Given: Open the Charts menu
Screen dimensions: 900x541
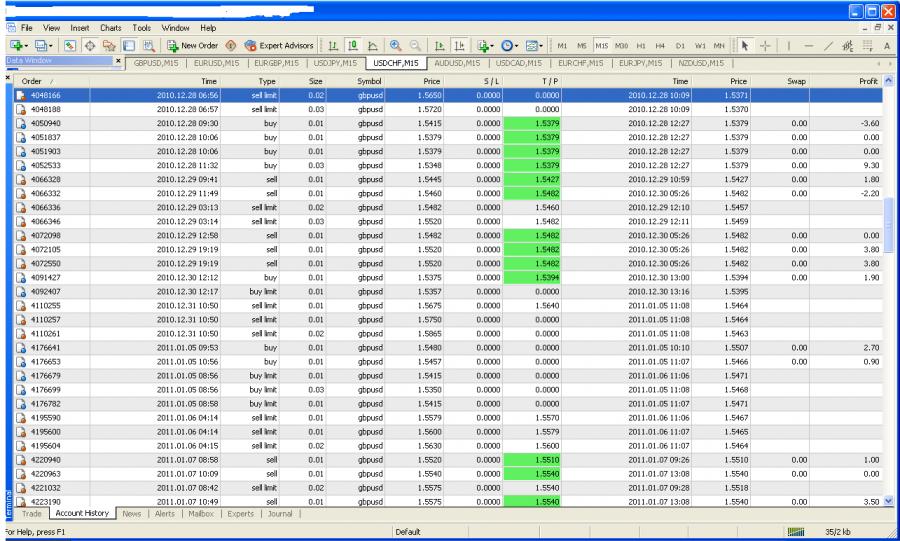Looking at the screenshot, I should pyautogui.click(x=109, y=30).
